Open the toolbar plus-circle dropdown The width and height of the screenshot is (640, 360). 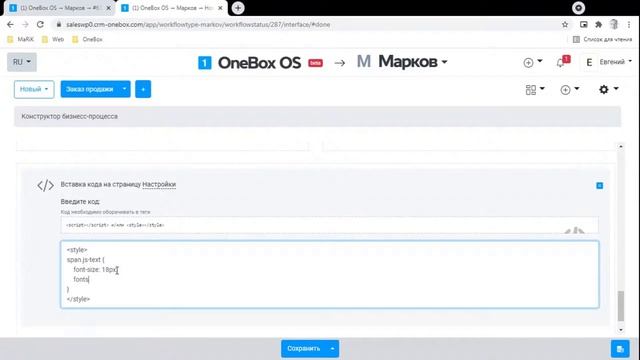click(x=570, y=89)
